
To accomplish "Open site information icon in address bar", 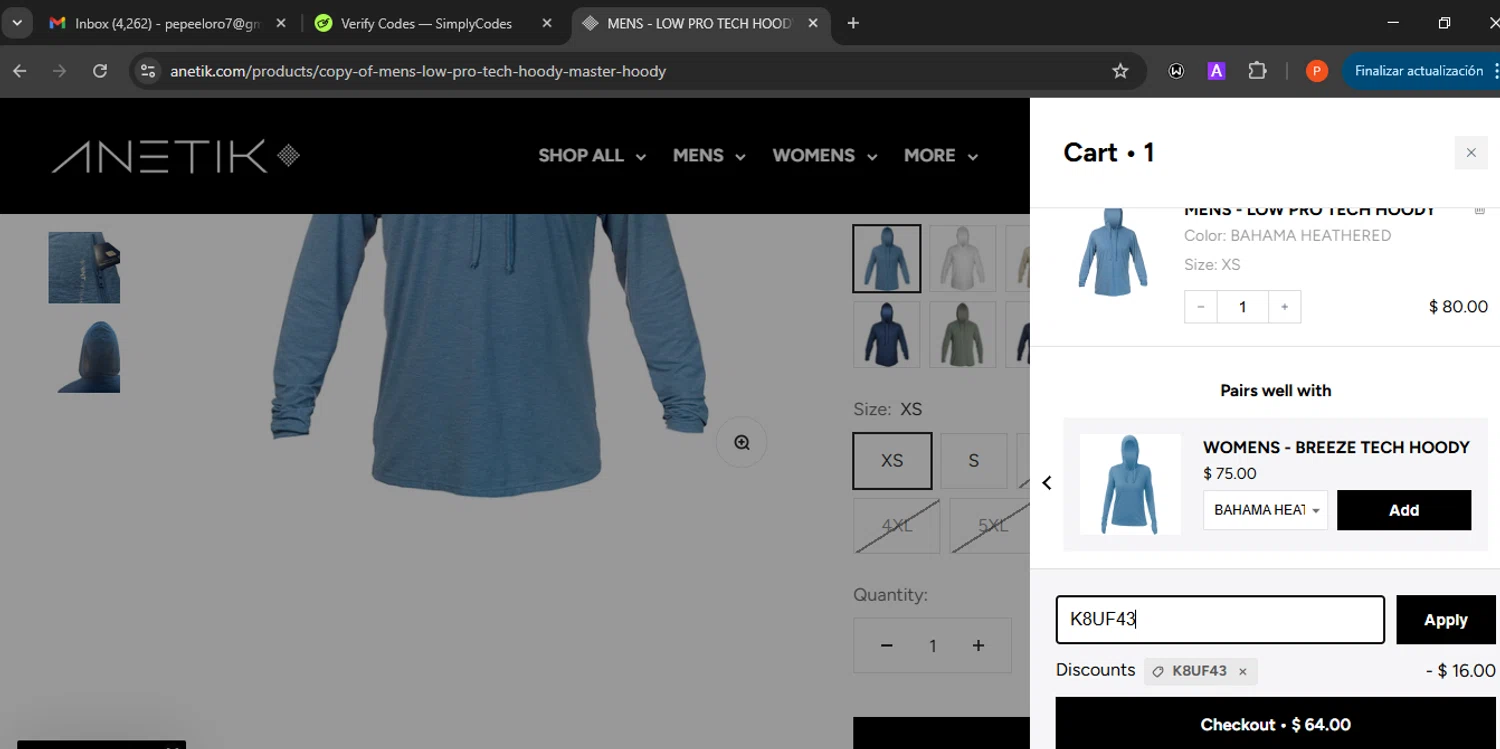I will click(x=148, y=71).
